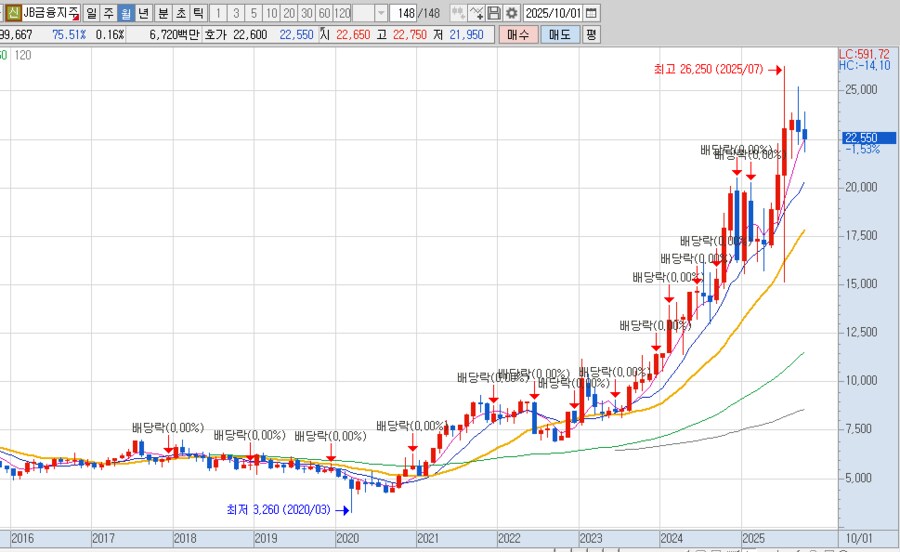The height and width of the screenshot is (552, 900).
Task: Open the calendar date picker icon
Action: point(591,13)
